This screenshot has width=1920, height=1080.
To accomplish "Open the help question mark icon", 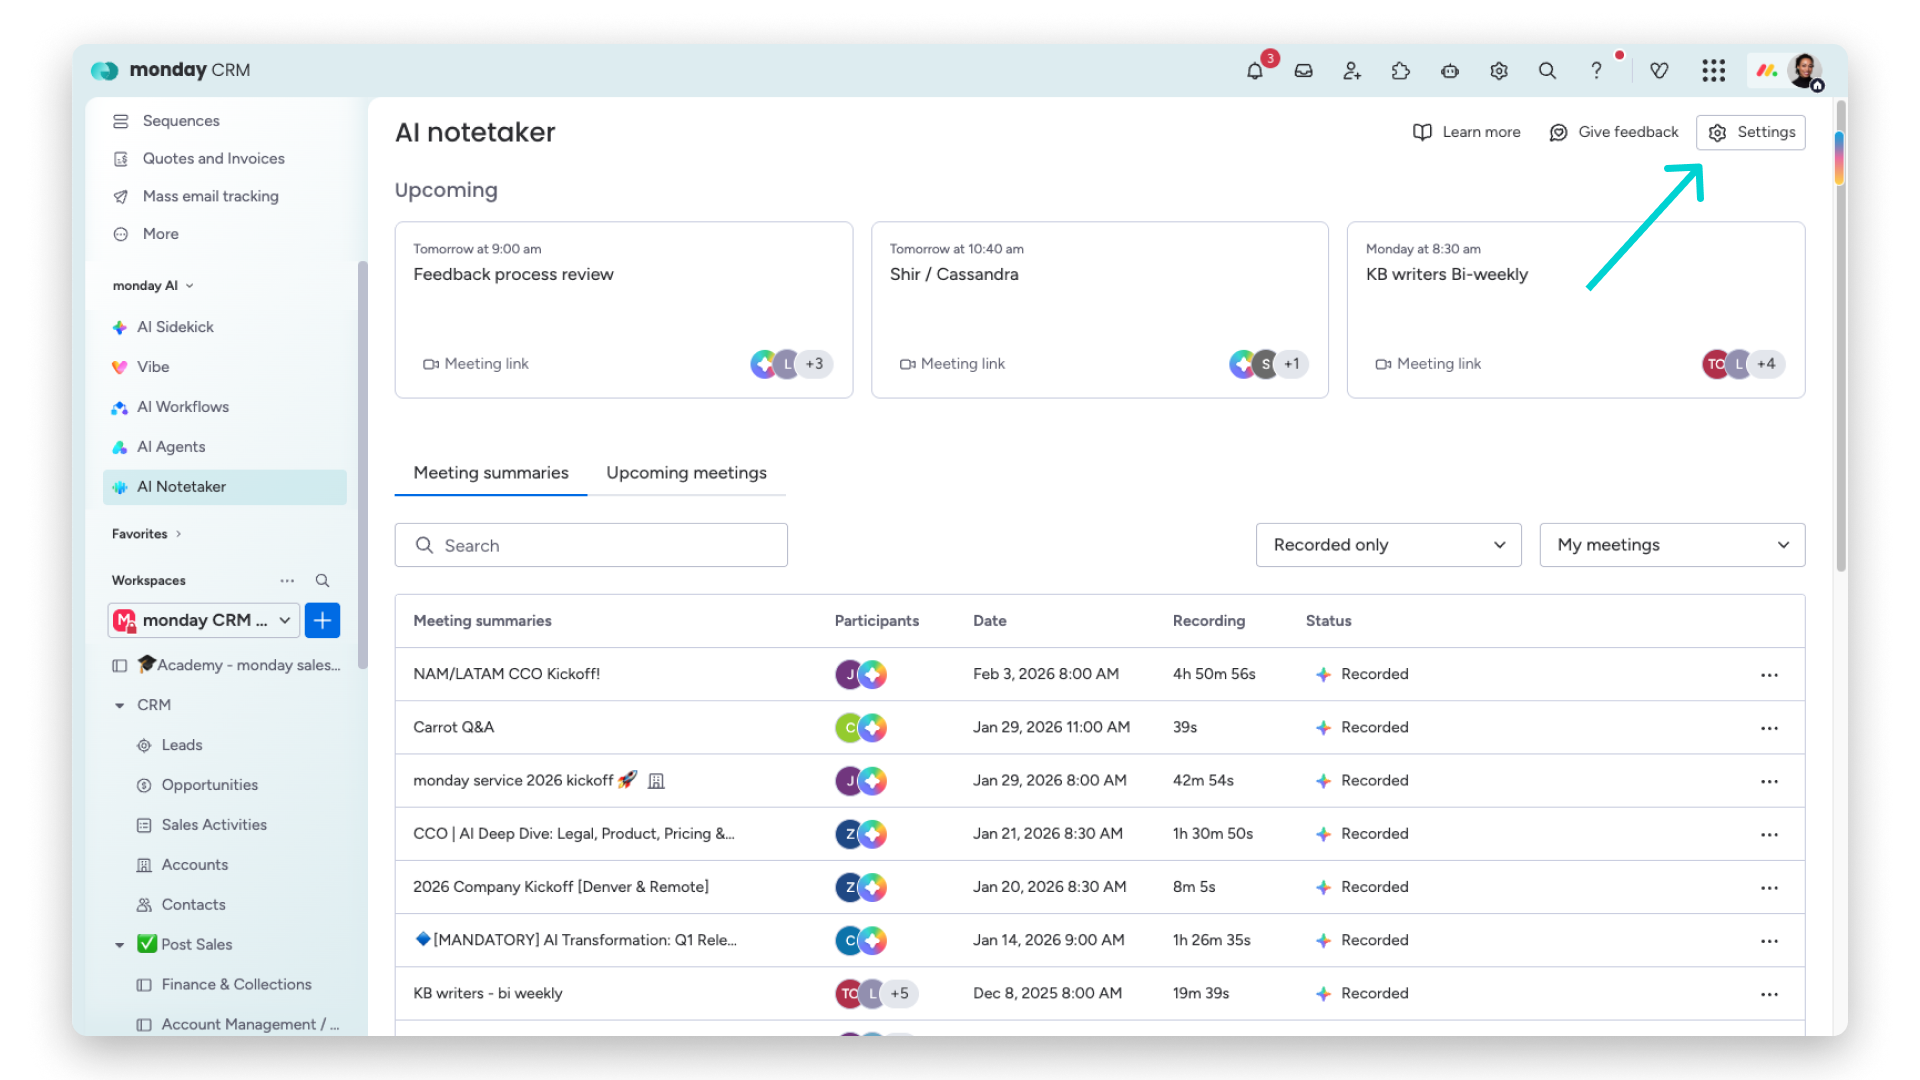I will [x=1596, y=71].
